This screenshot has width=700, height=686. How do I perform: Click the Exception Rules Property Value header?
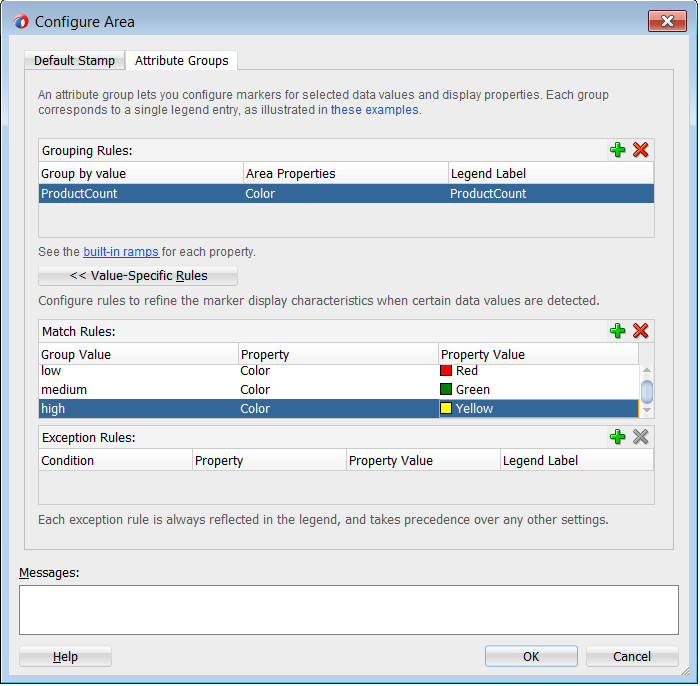[423, 460]
